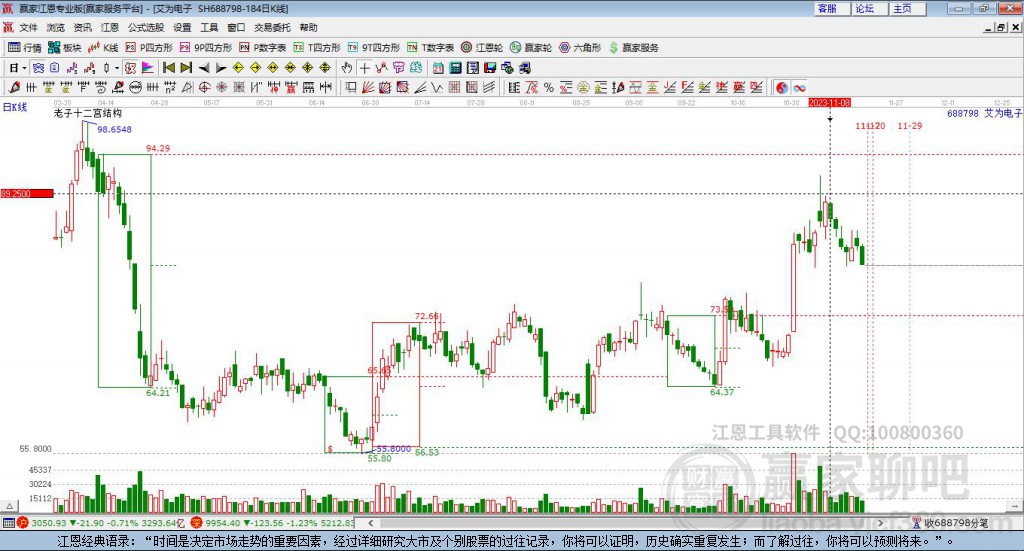
Task: Open the P四方形 square tool
Action: [148, 48]
